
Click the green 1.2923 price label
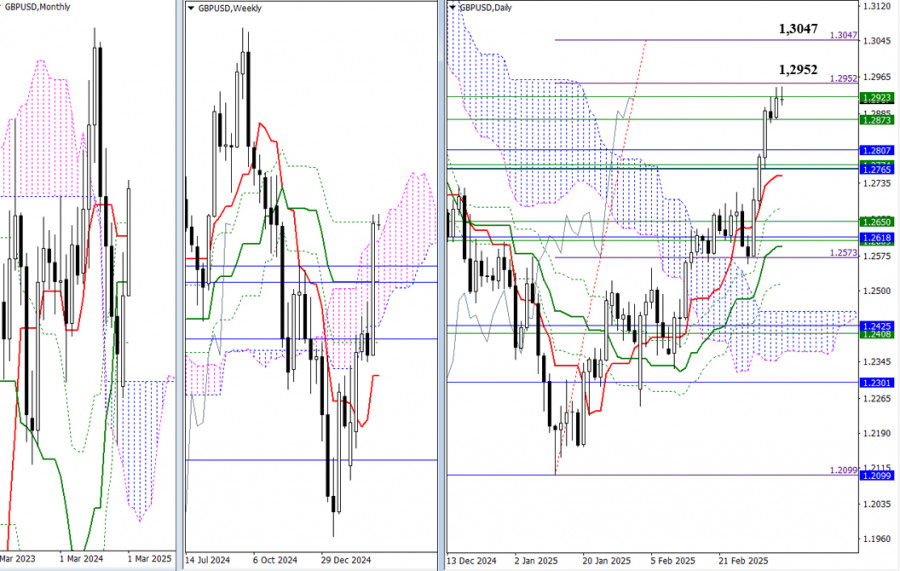[x=876, y=98]
